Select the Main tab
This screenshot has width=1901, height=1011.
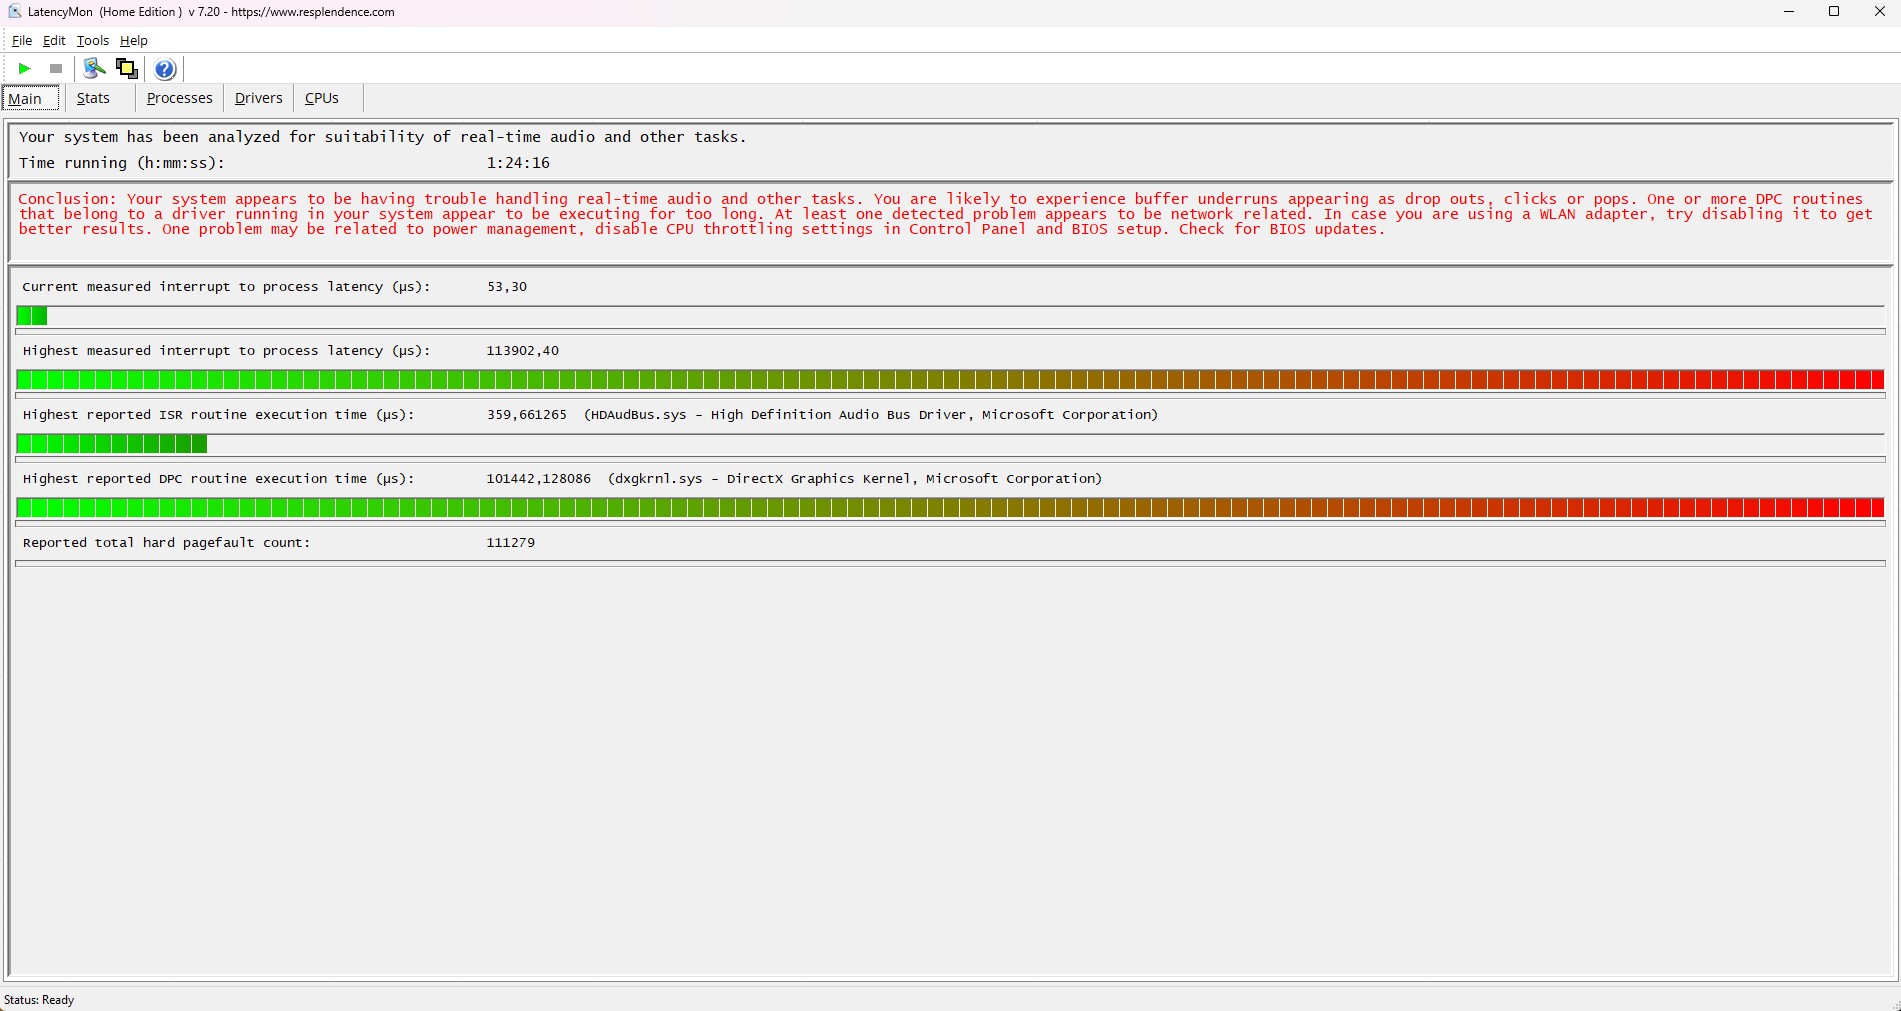[x=30, y=98]
